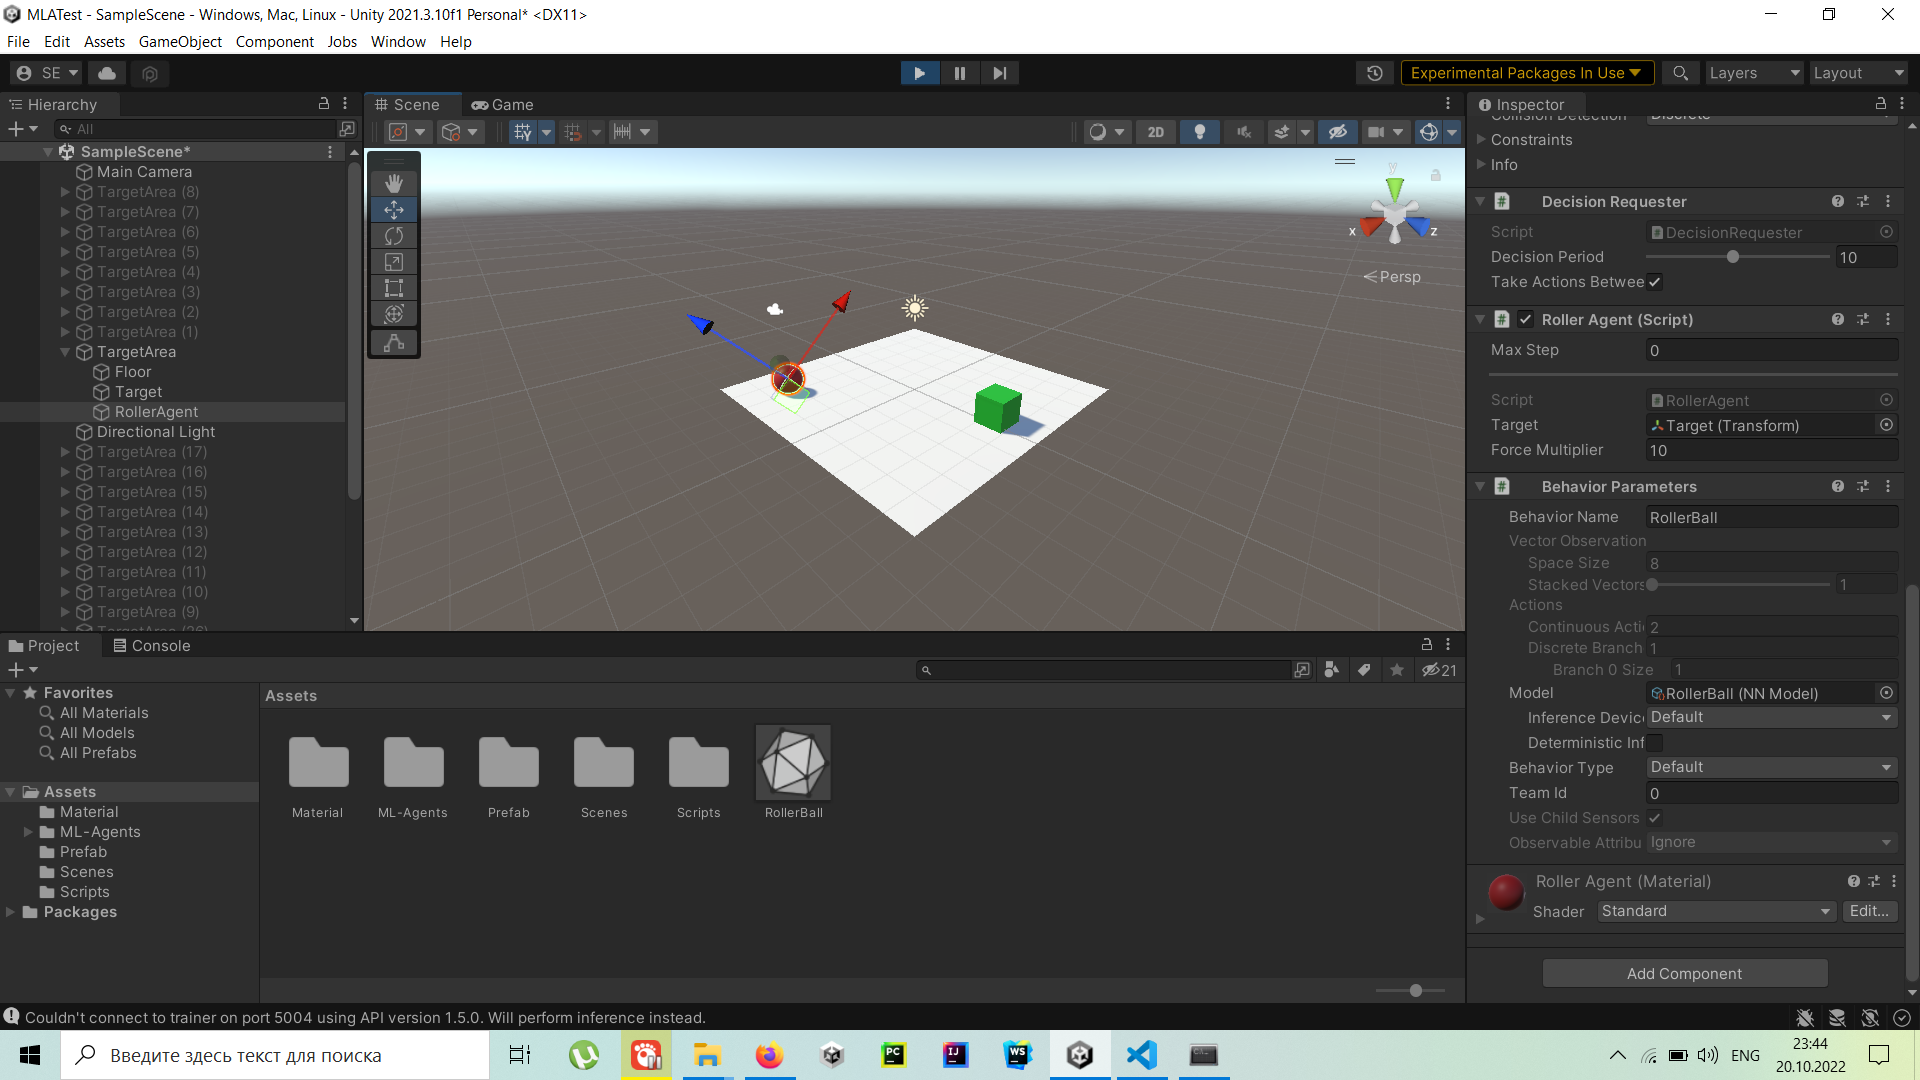1920x1080 pixels.
Task: Select the RollerBall model asset thumbnail
Action: coord(794,764)
